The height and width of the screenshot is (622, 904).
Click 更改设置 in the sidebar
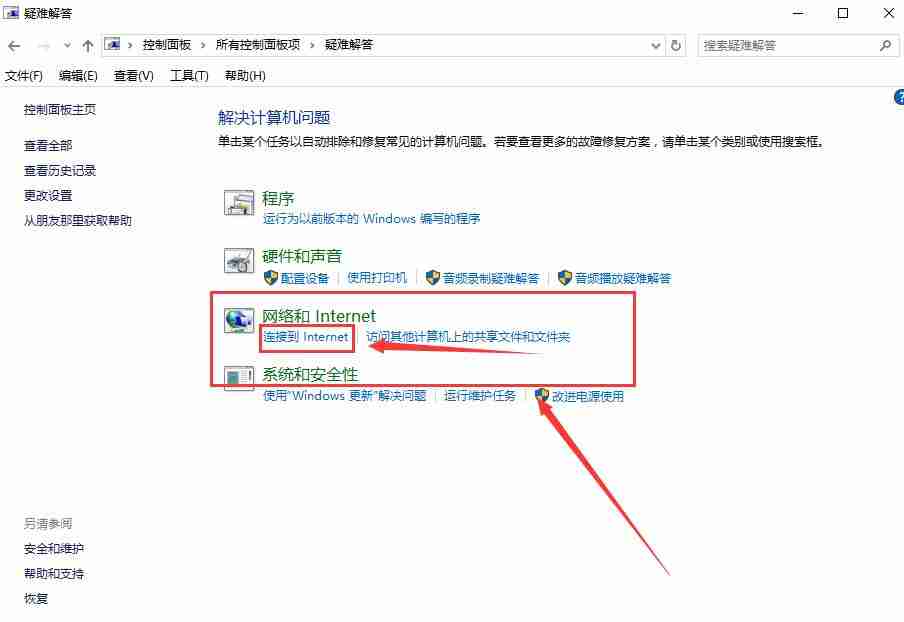[49, 195]
